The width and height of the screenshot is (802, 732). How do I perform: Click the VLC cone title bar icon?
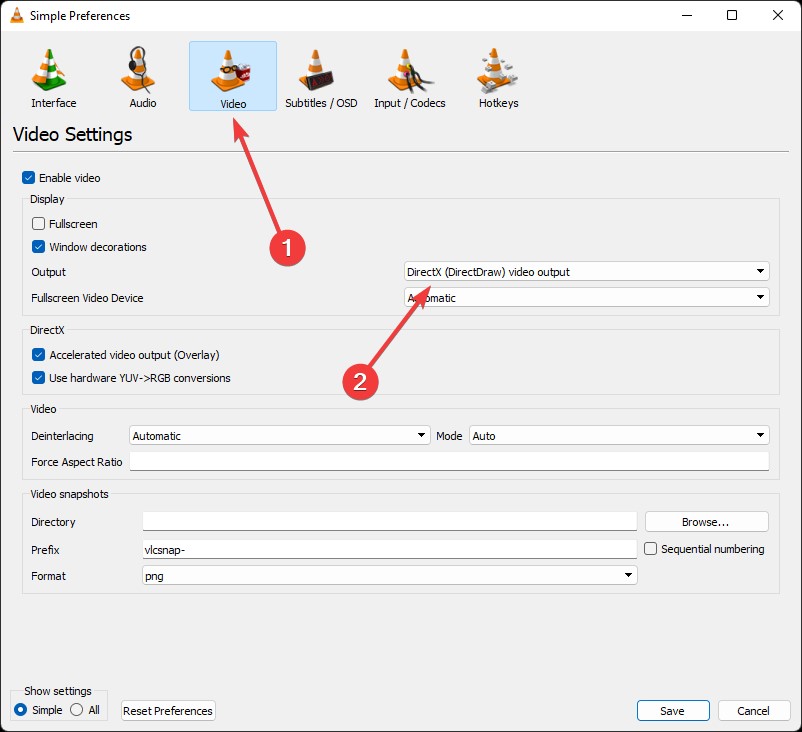(17, 15)
